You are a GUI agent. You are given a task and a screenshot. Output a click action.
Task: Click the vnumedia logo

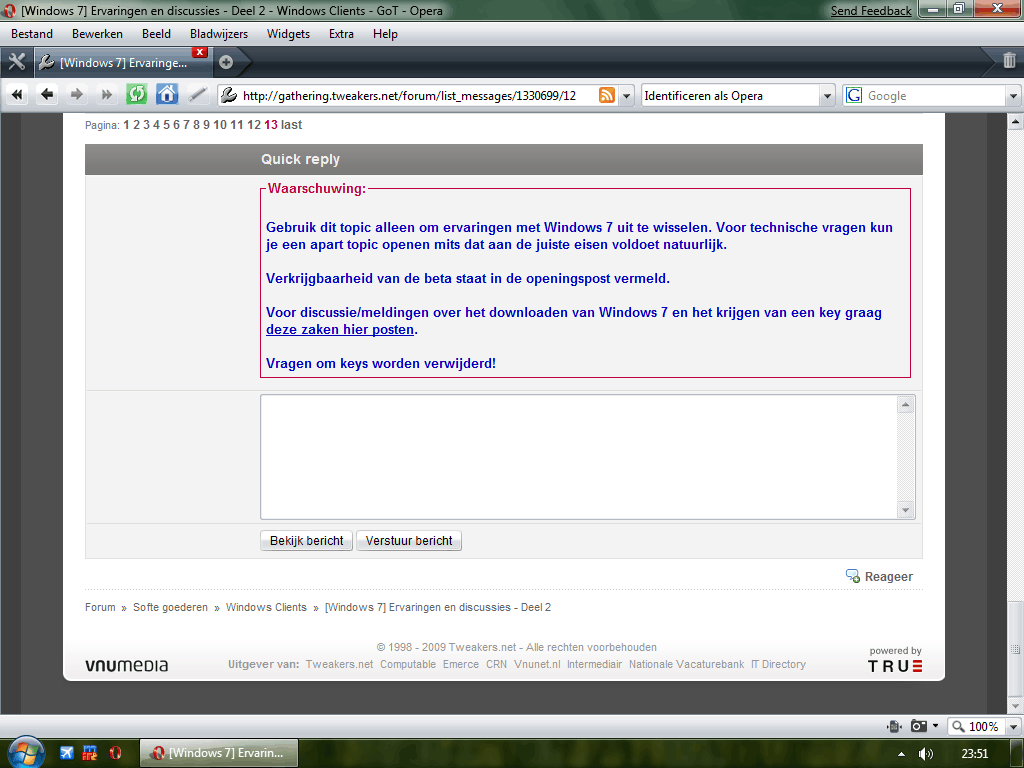tap(127, 665)
